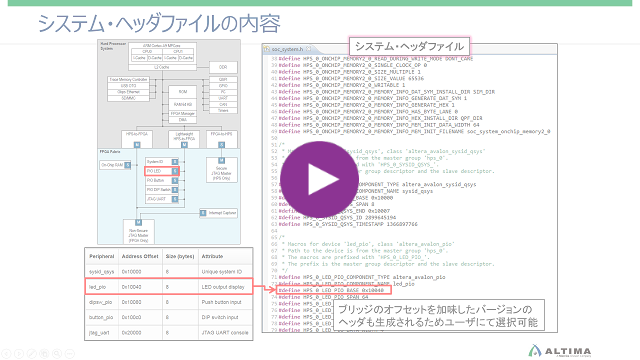Click the On-Chip RAM block
Viewport: 640px width, 360px height.
pyautogui.click(x=115, y=165)
